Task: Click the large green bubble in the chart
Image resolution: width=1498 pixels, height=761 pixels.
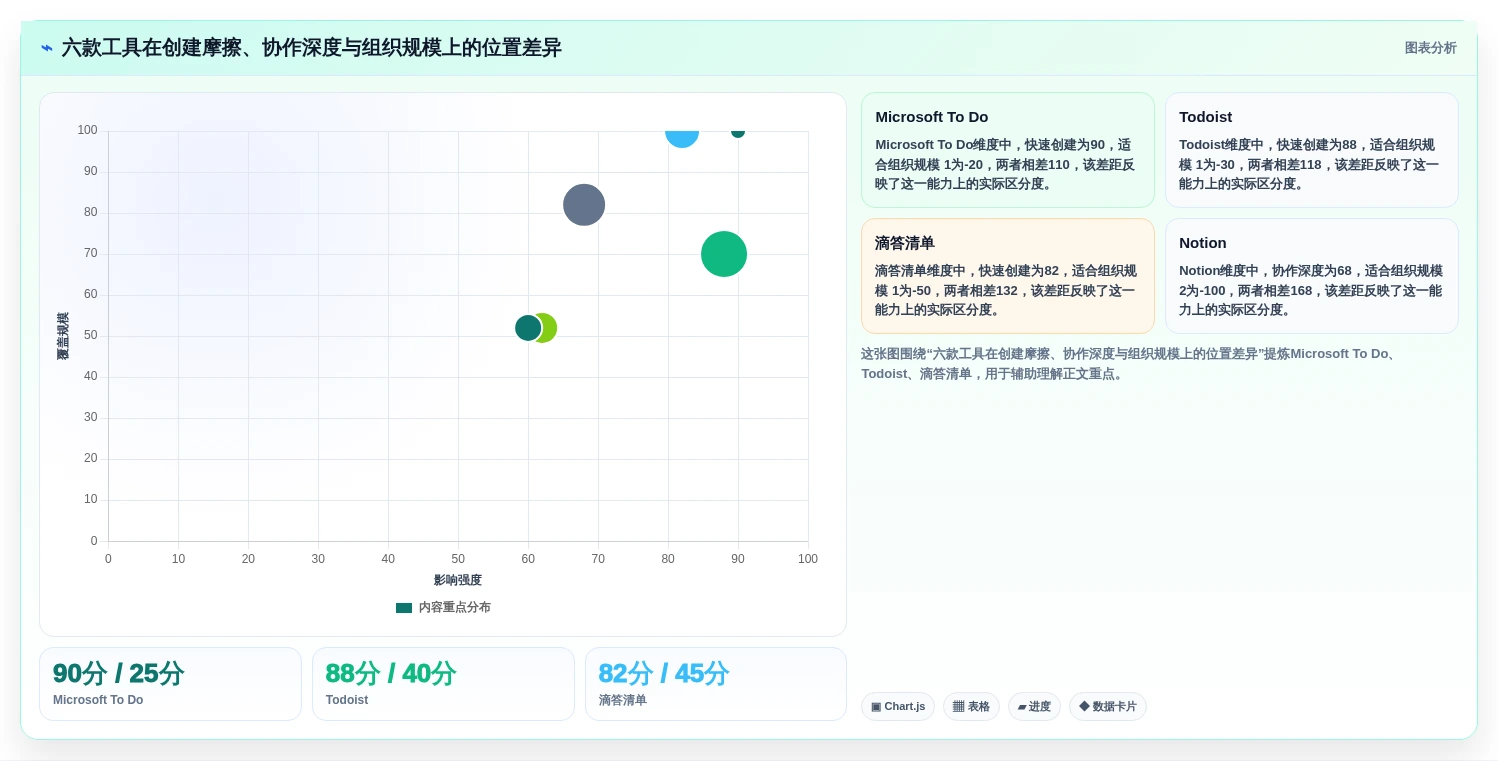Action: point(724,254)
